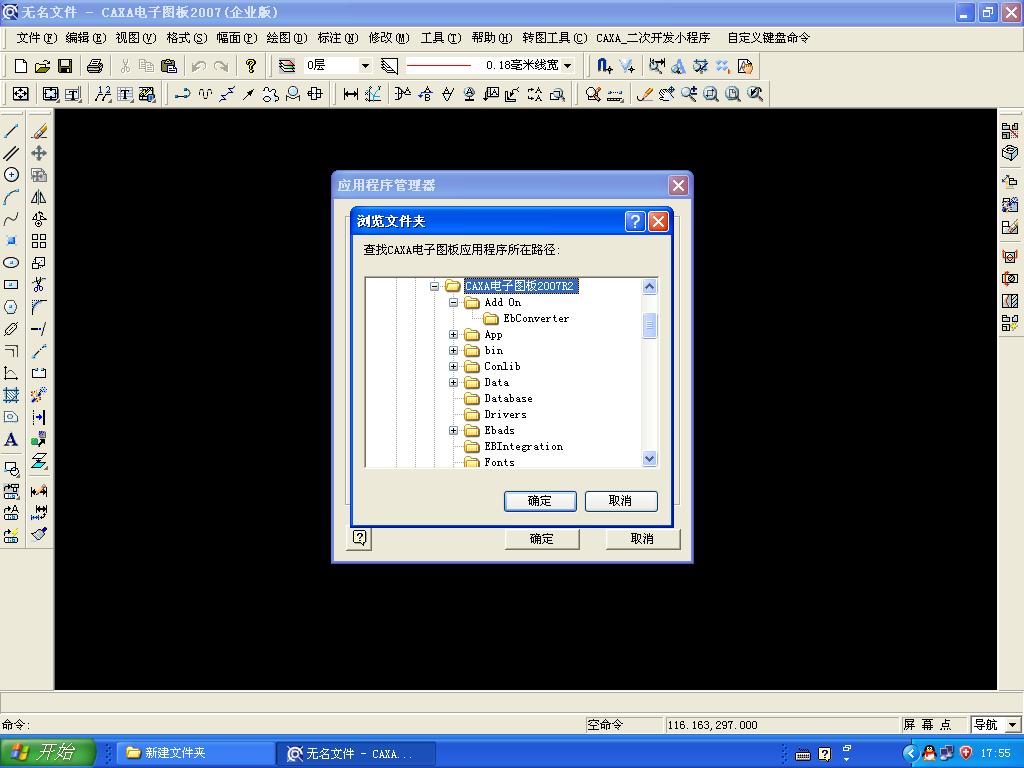Viewport: 1024px width, 768px height.
Task: Click 确定 in the application manager dialog
Action: (541, 539)
